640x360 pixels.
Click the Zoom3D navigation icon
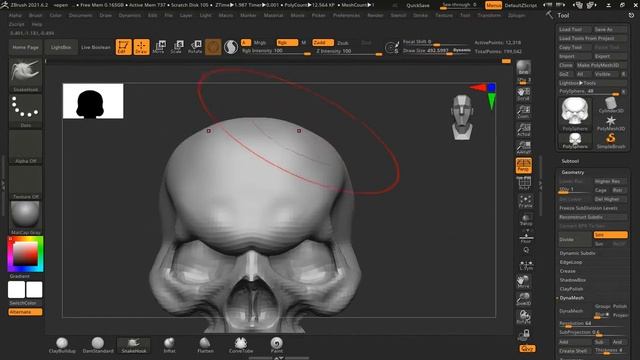tap(524, 299)
